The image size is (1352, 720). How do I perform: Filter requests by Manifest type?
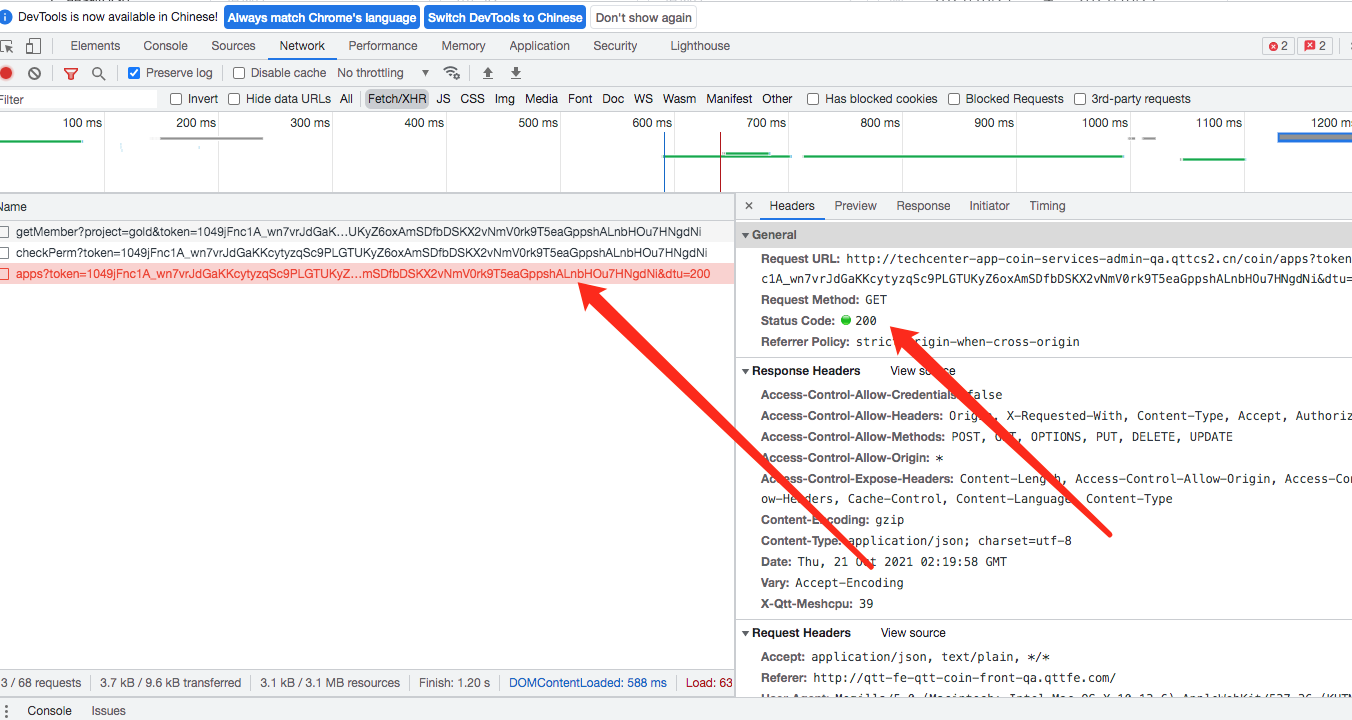tap(729, 99)
